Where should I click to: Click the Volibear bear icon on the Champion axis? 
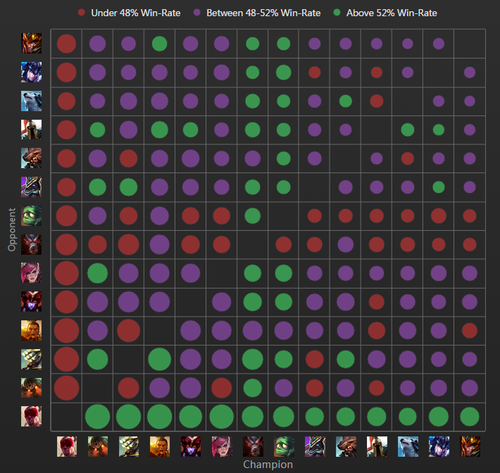(x=408, y=447)
